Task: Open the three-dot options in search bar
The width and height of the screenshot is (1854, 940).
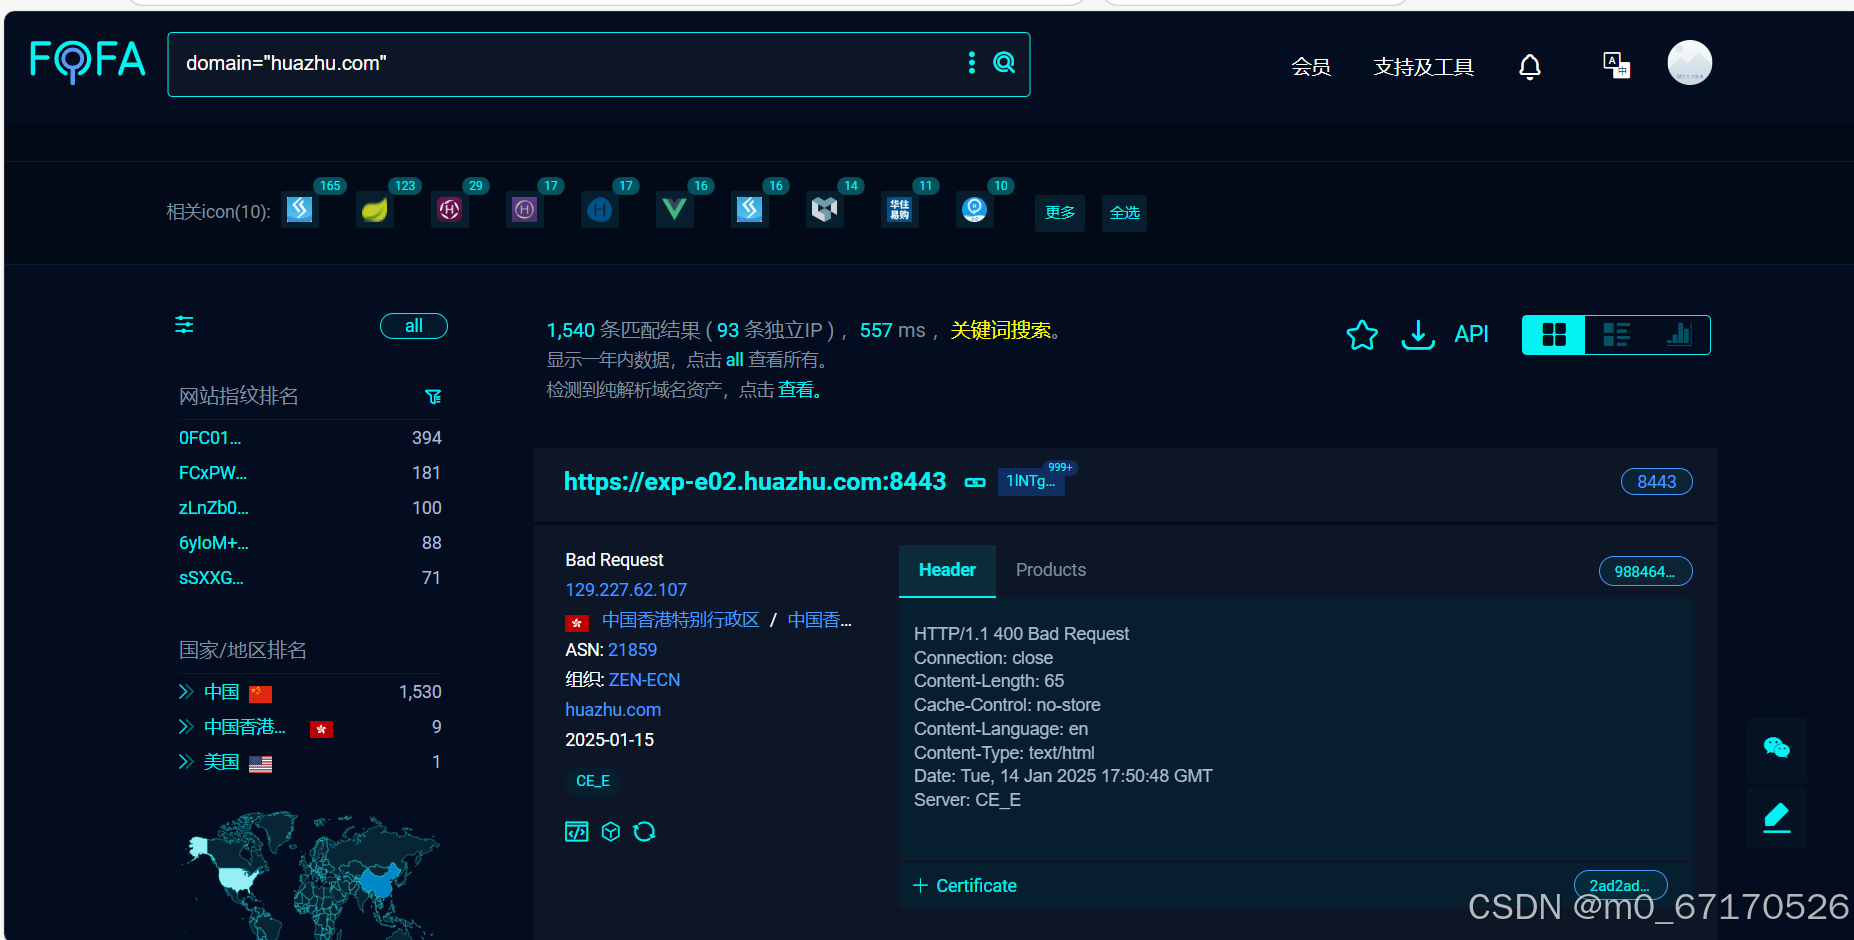Action: point(972,63)
